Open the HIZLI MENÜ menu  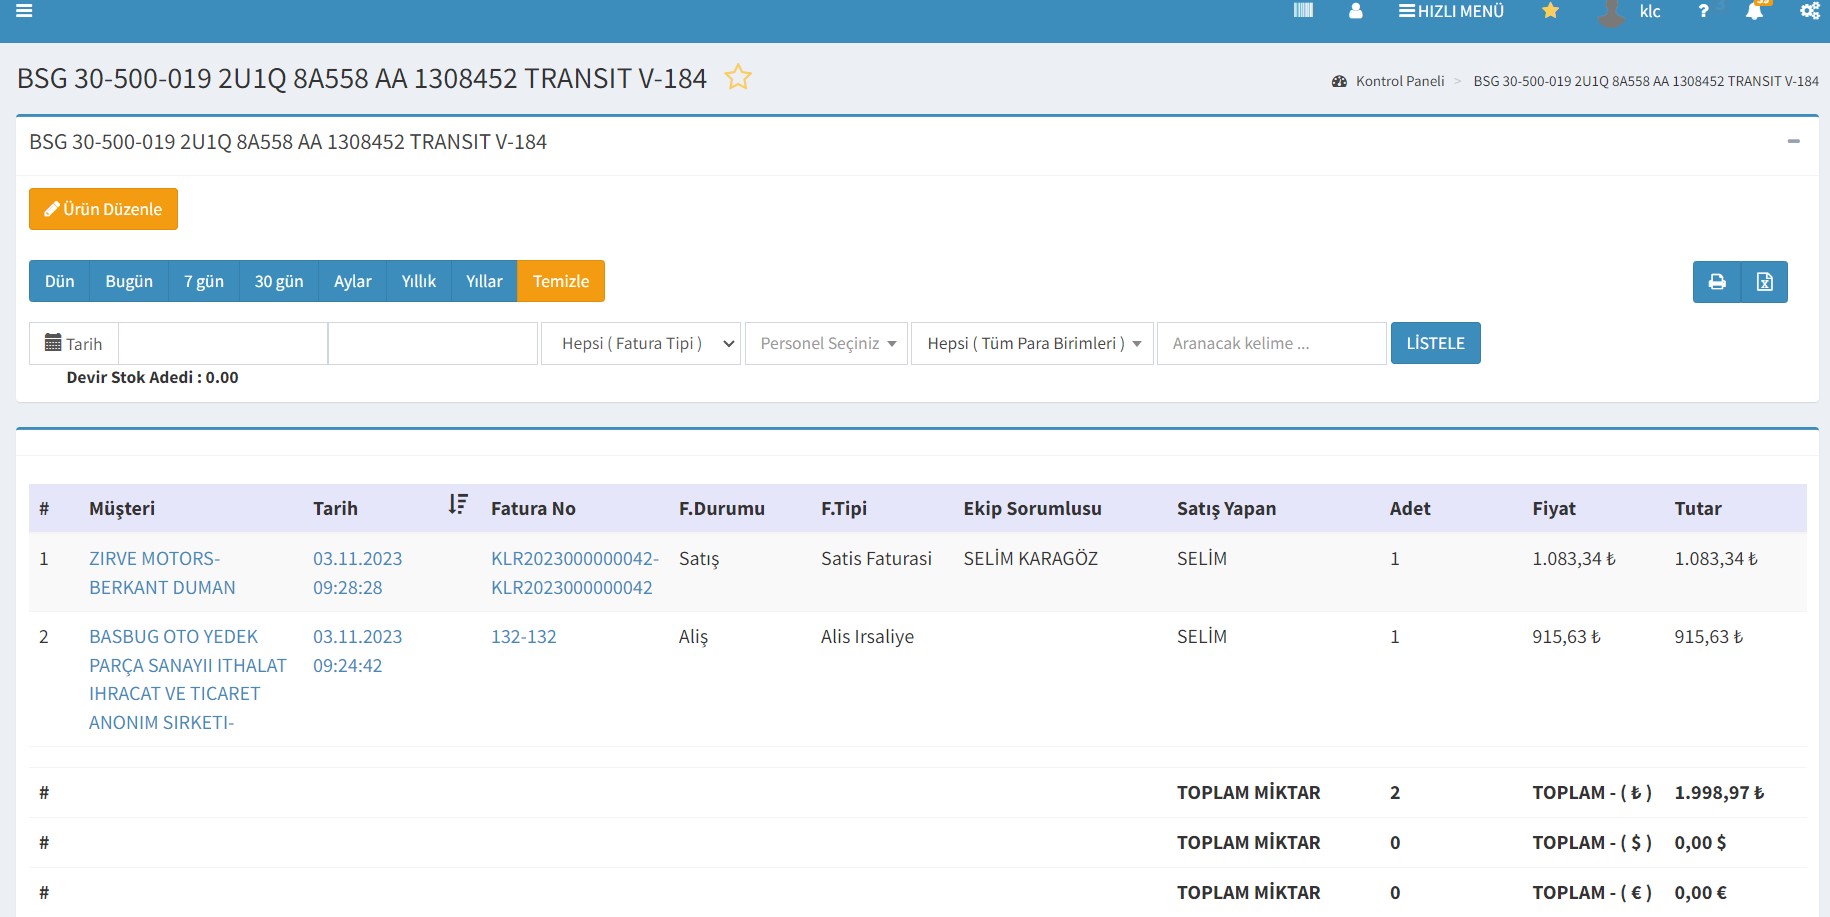click(1451, 11)
